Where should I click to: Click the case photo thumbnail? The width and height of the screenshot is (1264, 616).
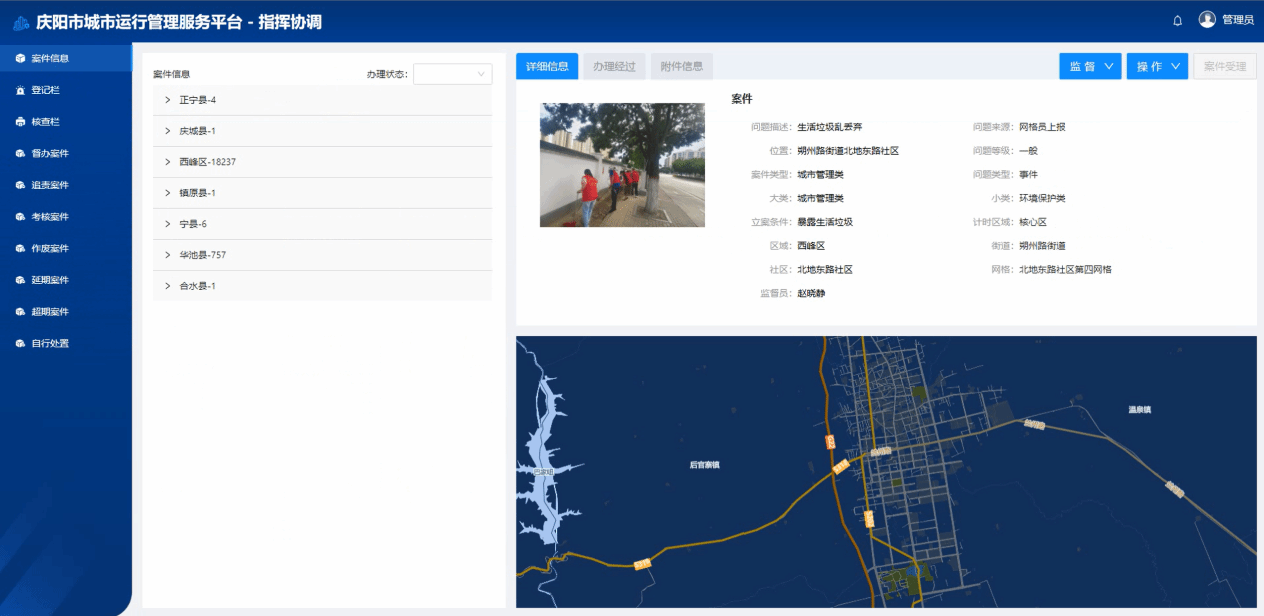pyautogui.click(x=622, y=165)
